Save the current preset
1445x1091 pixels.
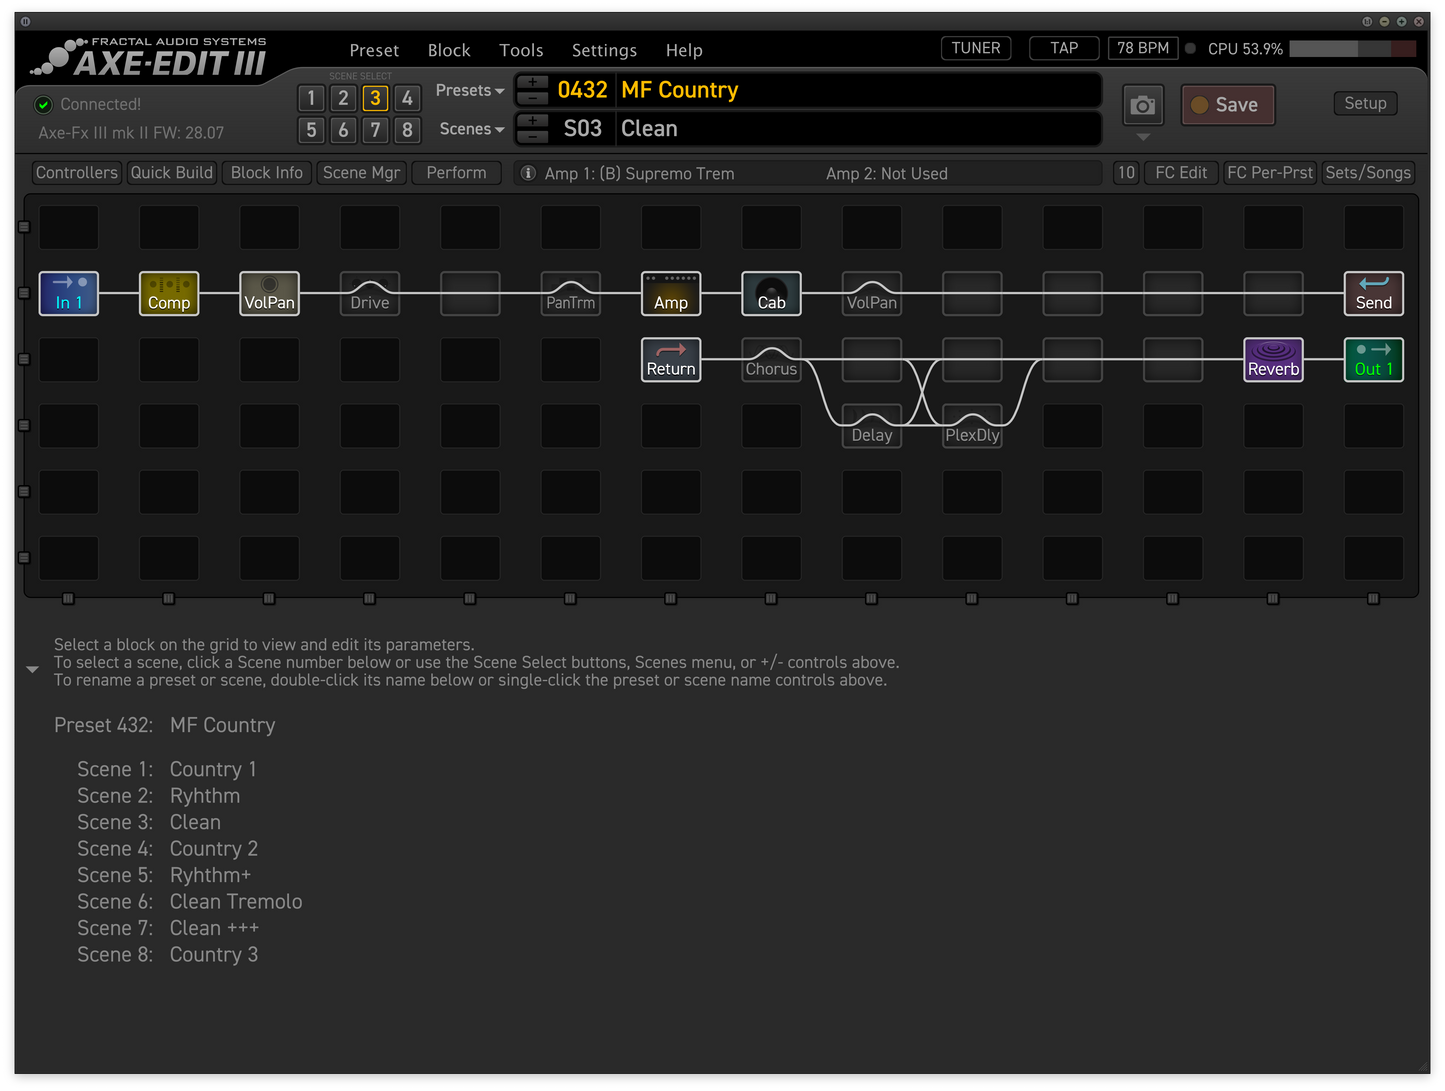point(1228,104)
